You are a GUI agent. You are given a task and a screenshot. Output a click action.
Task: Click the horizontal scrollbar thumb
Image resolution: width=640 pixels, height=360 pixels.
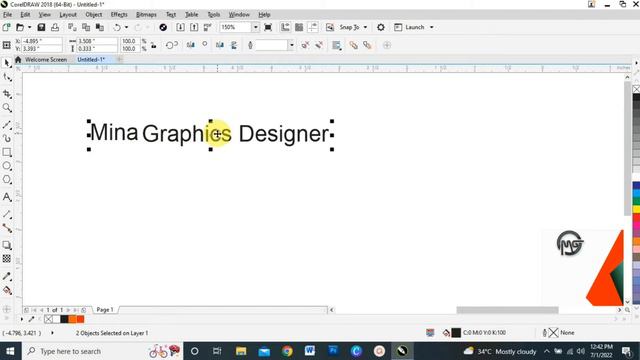(x=507, y=310)
